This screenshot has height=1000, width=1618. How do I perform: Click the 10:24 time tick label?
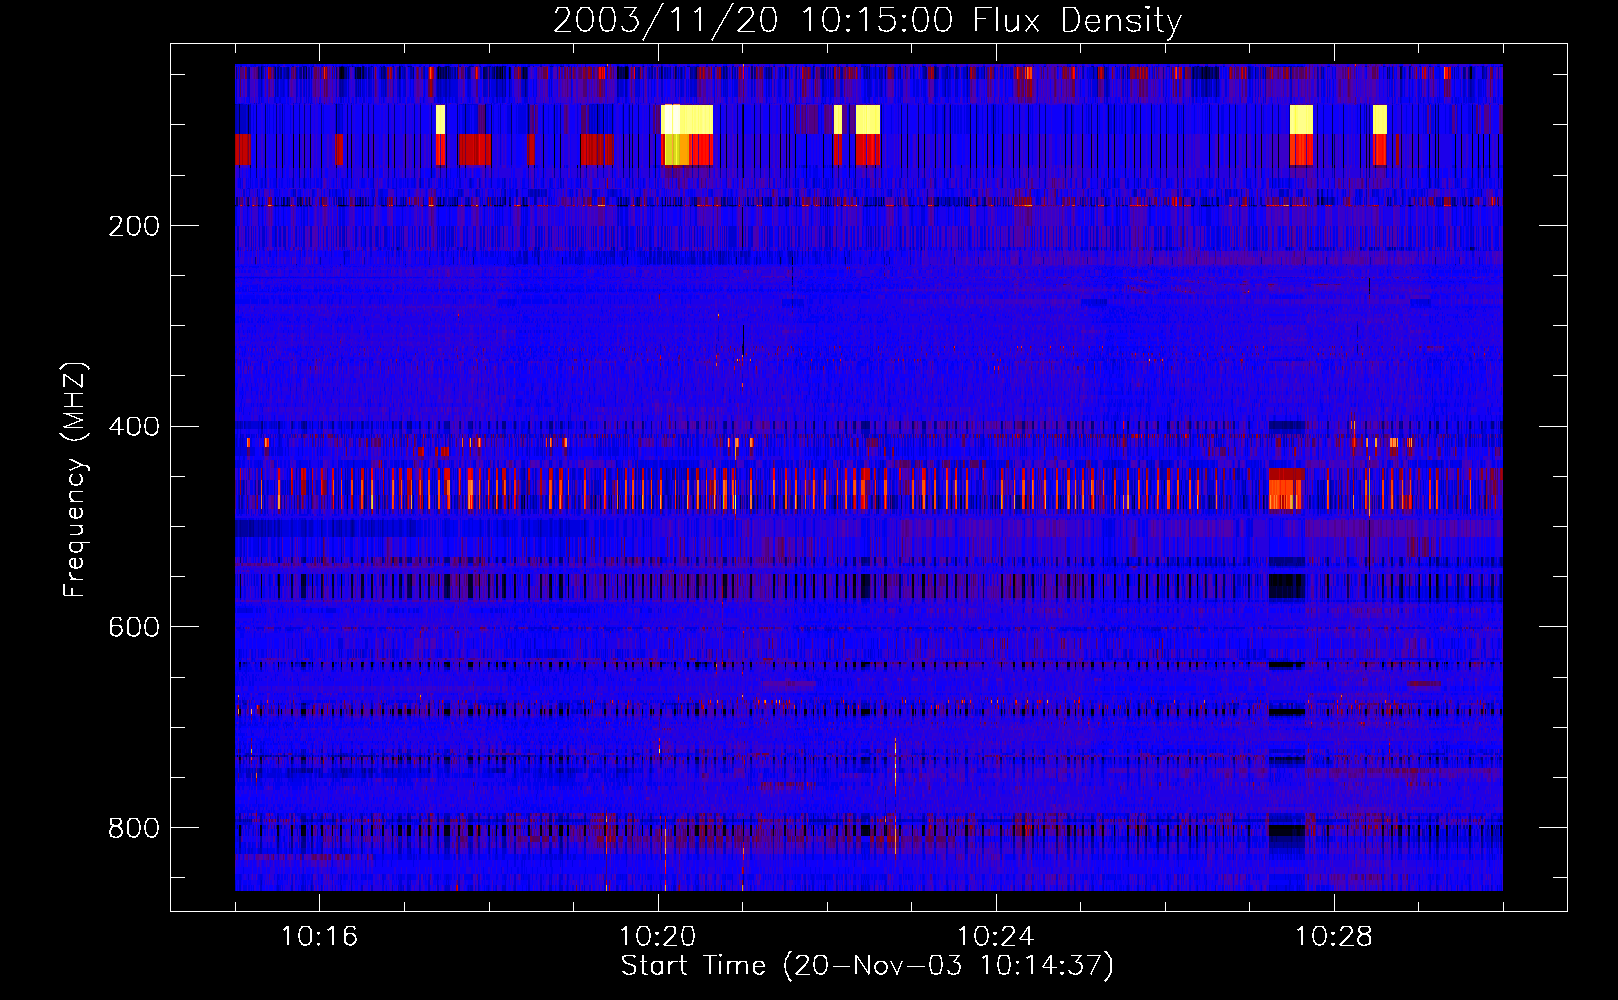[995, 937]
